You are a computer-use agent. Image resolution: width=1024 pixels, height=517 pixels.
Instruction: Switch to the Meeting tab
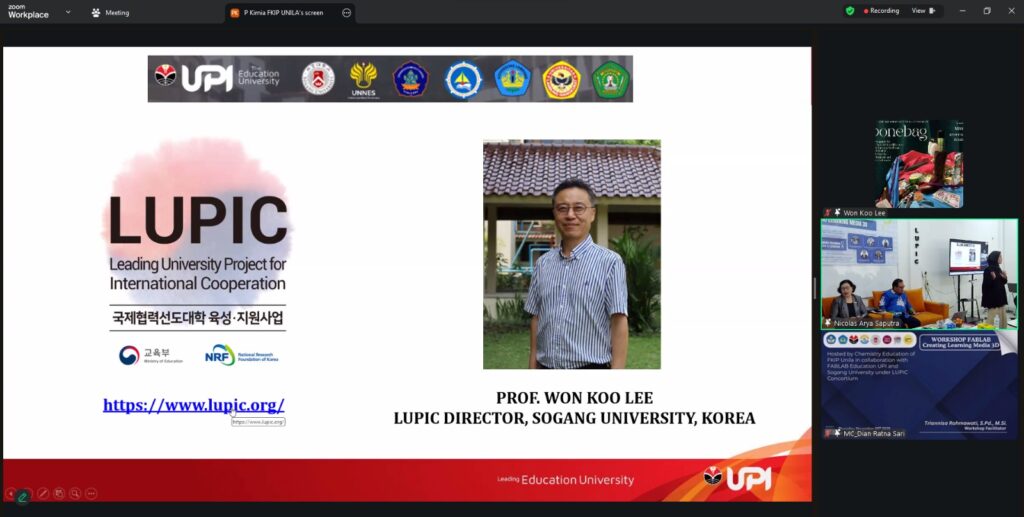point(110,13)
